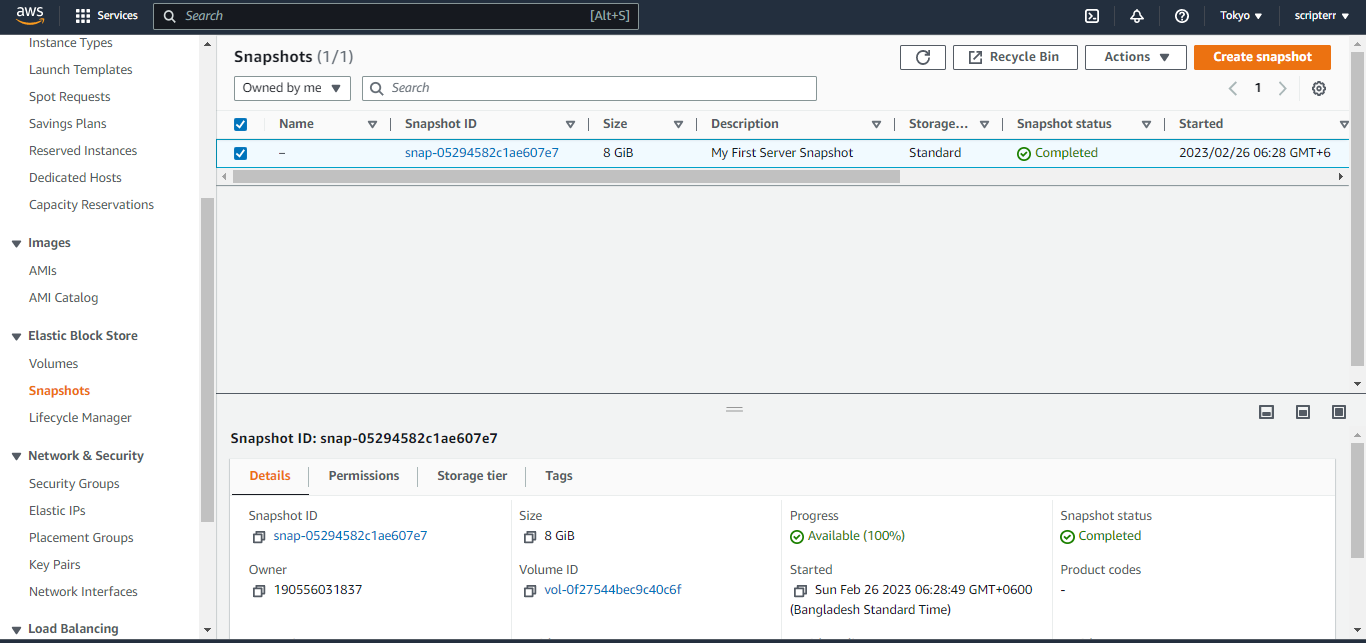Screen dimensions: 1366x643
Task: Expand details panel to full size
Action: pyautogui.click(x=1339, y=412)
